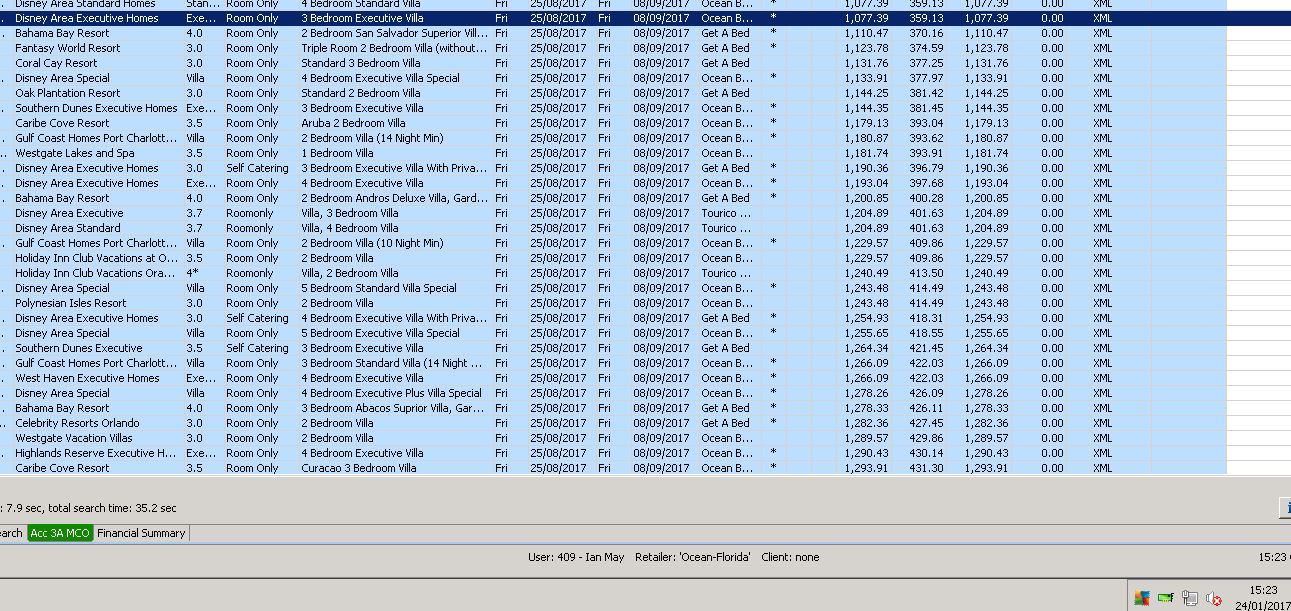1291x611 pixels.
Task: Select Holiday Inn Club Vacations Ora... row
Action: point(613,273)
